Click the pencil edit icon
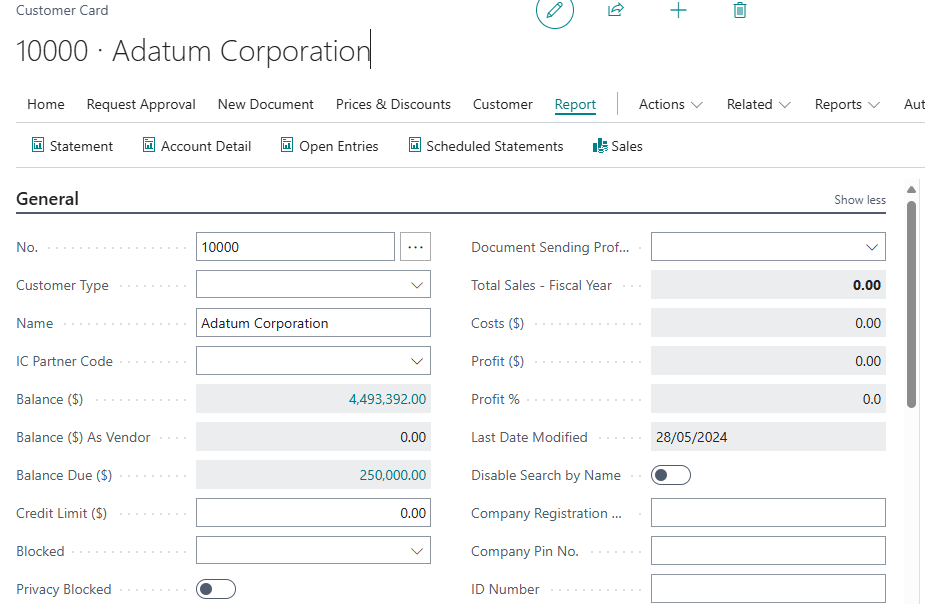The image size is (925, 604). (555, 10)
